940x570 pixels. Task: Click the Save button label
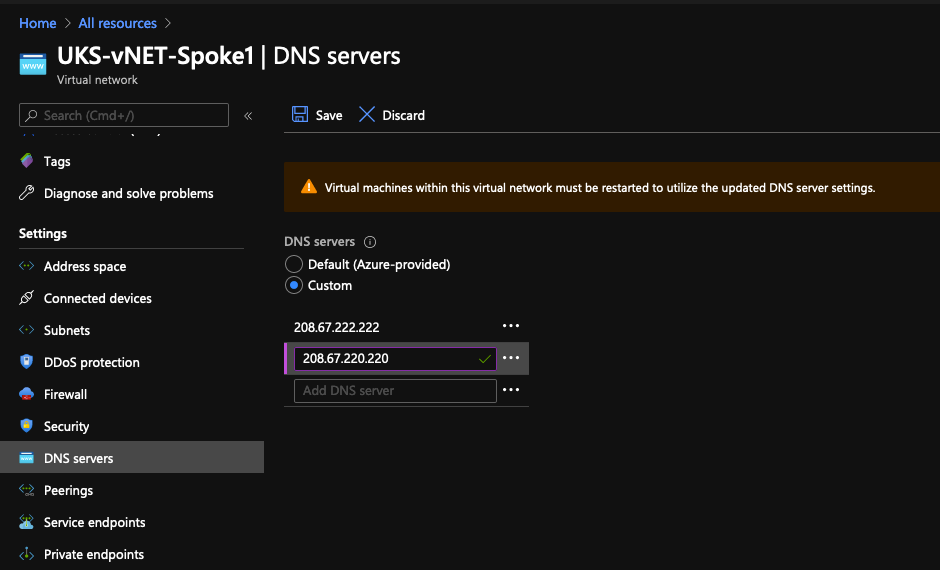(329, 115)
